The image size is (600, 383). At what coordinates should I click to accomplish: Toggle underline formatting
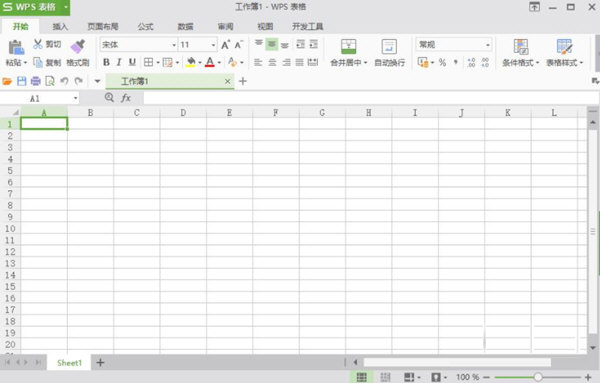pos(132,62)
